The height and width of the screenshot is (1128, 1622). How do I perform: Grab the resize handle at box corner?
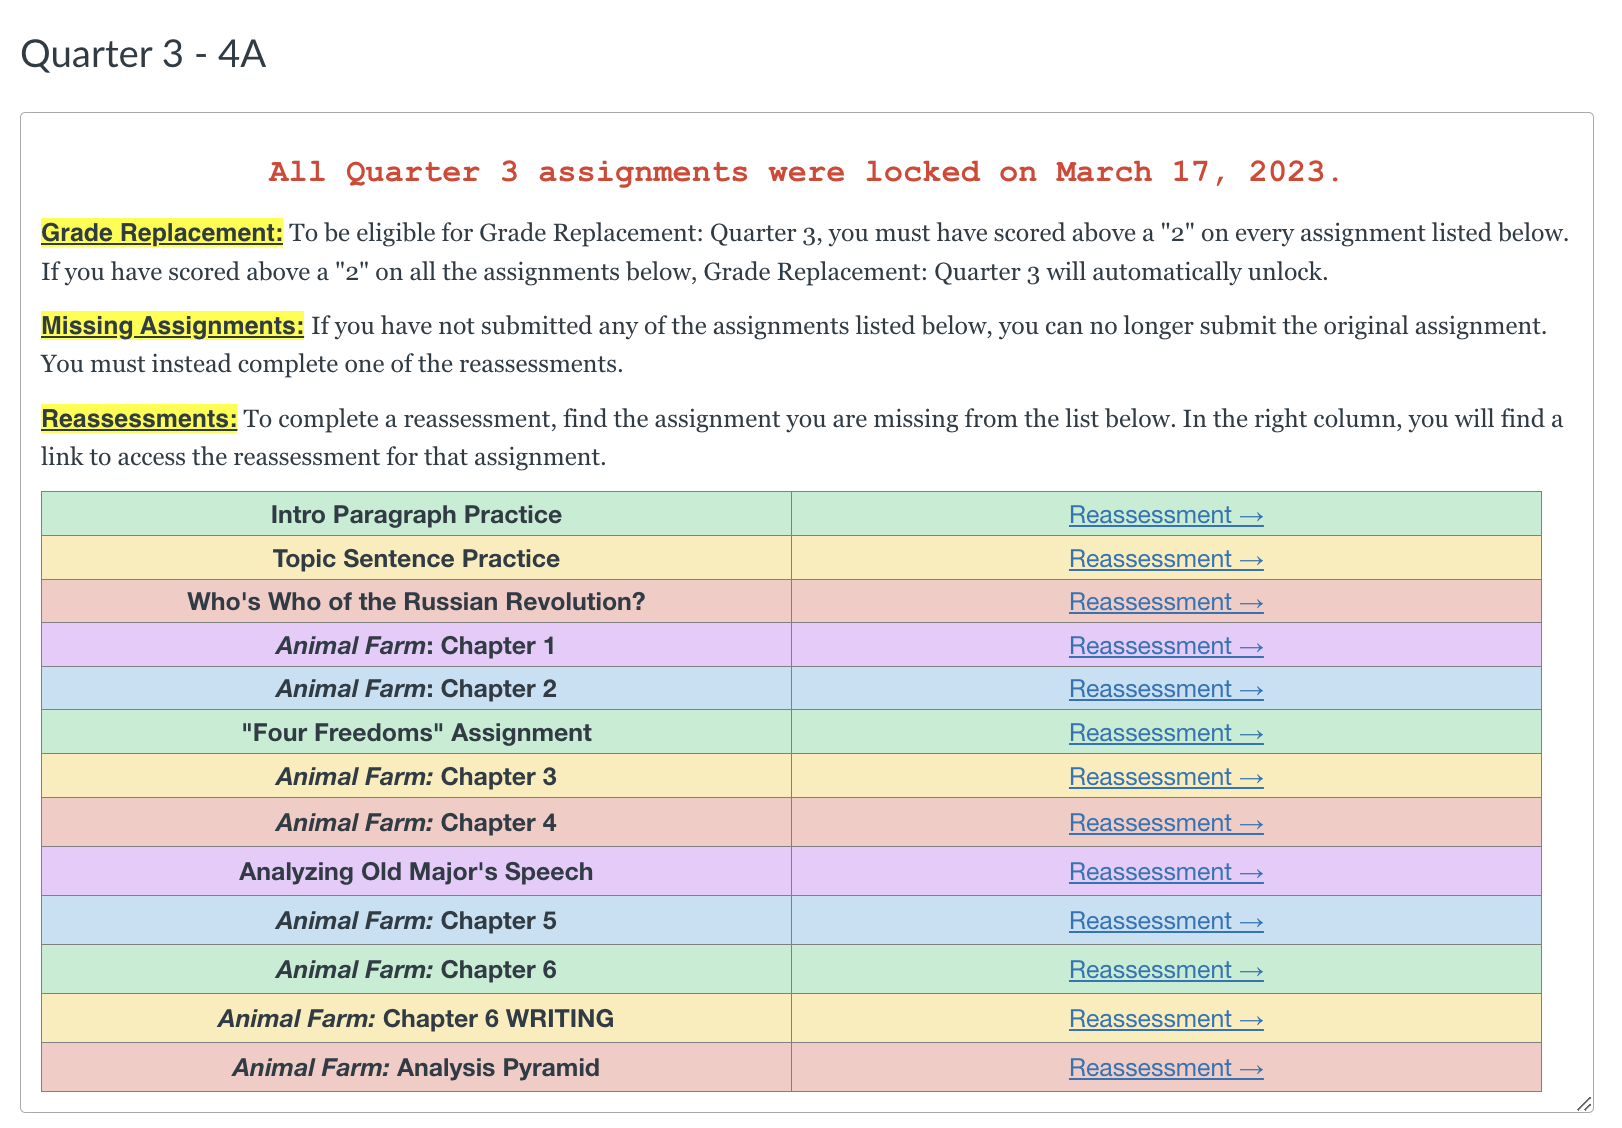point(1583,1103)
